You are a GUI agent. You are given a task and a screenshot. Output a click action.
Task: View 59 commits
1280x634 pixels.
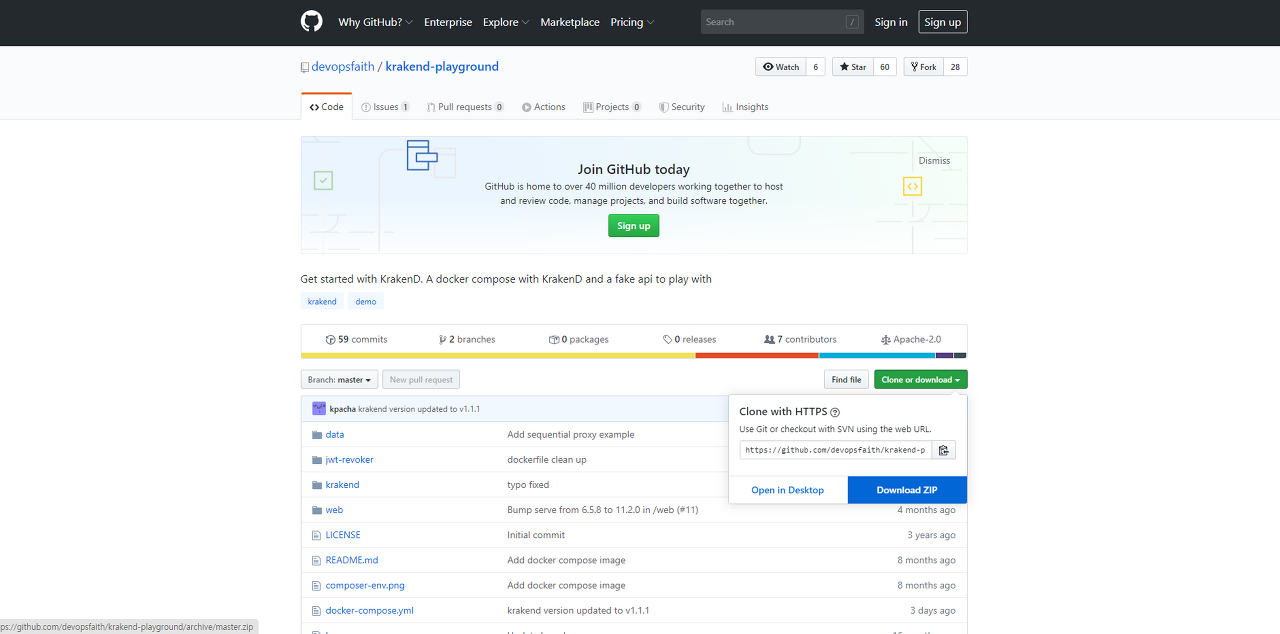point(357,340)
